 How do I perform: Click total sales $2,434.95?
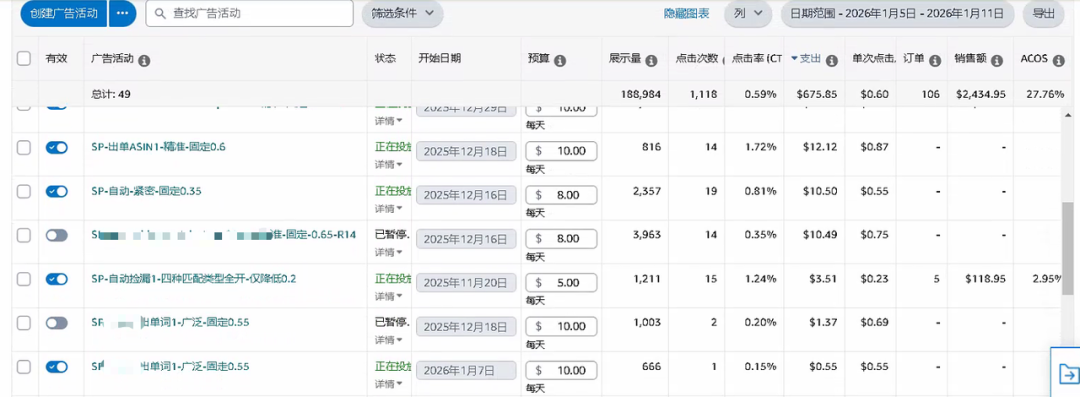982,94
